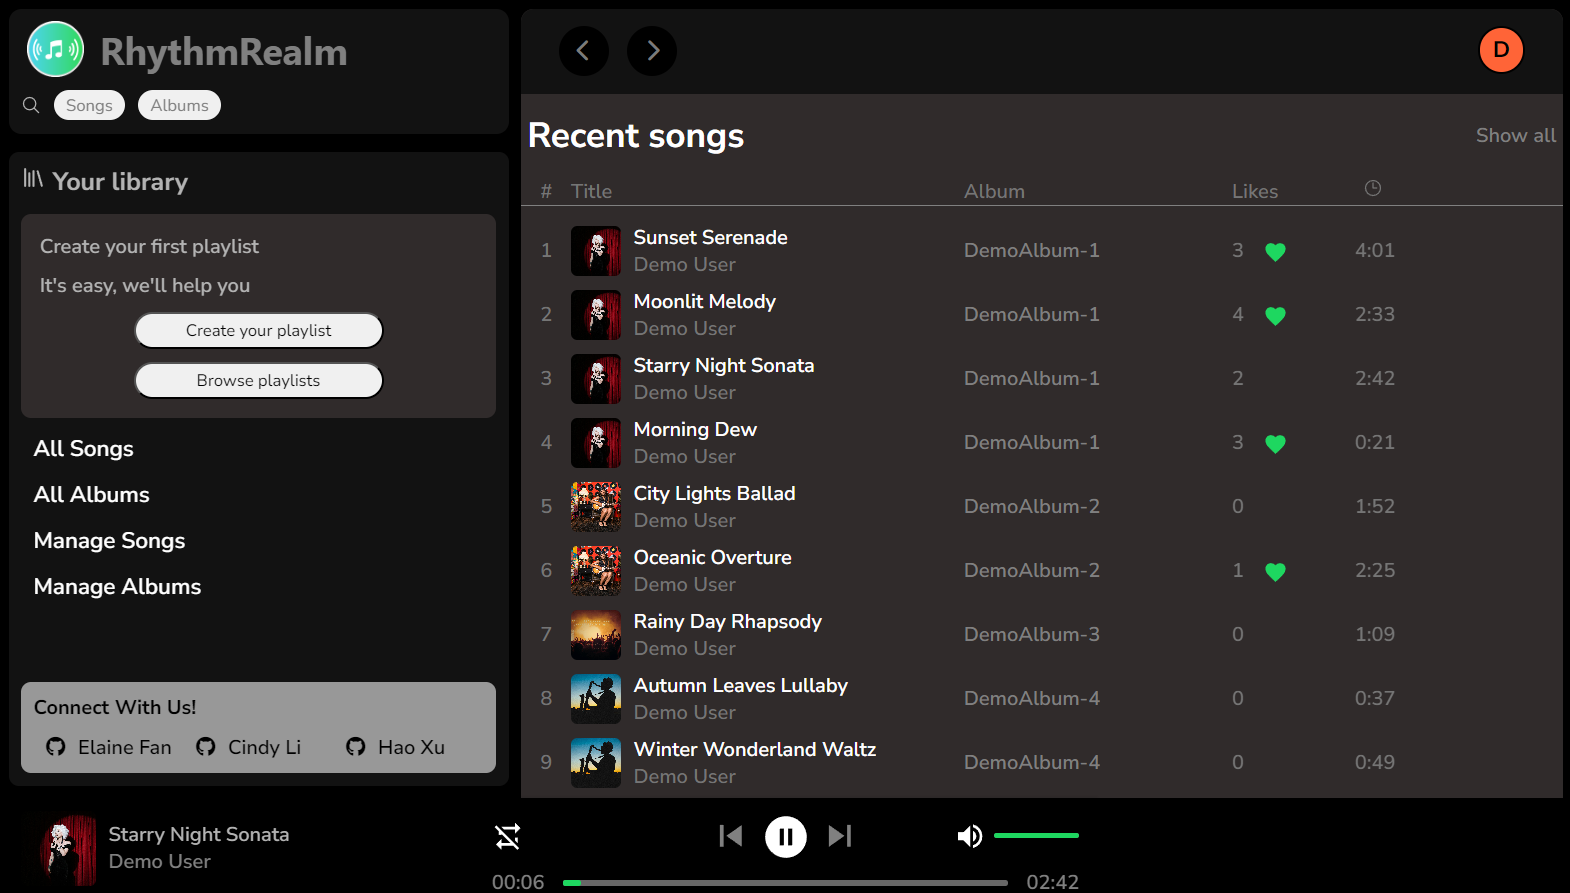Adjust the green volume slider

tap(1036, 835)
